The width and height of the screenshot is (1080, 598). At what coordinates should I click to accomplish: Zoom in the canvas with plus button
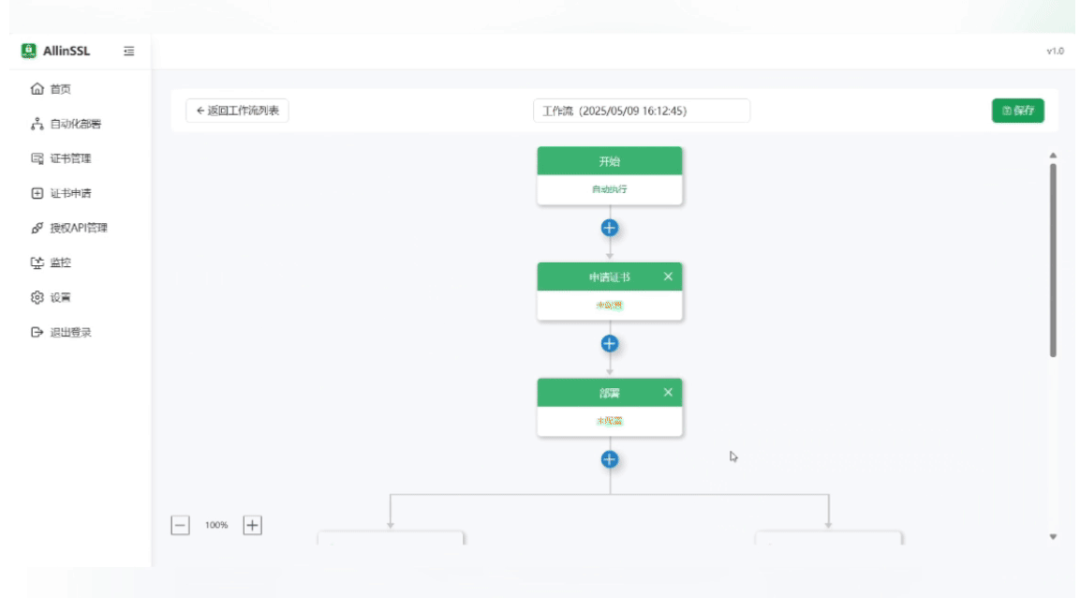point(253,525)
